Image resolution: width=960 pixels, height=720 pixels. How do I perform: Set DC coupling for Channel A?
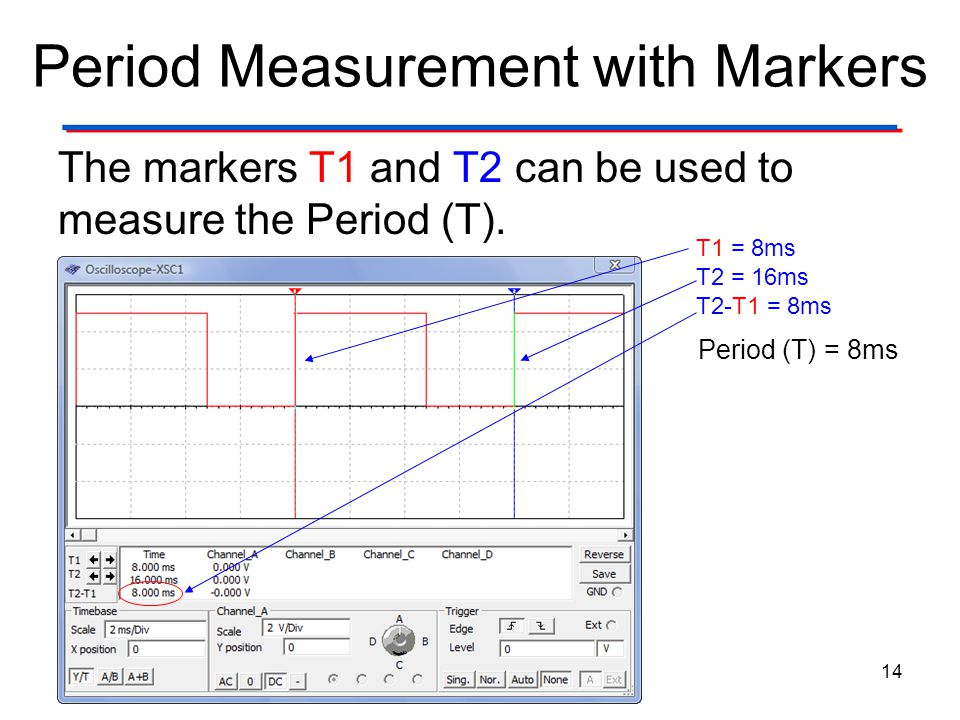pyautogui.click(x=275, y=681)
